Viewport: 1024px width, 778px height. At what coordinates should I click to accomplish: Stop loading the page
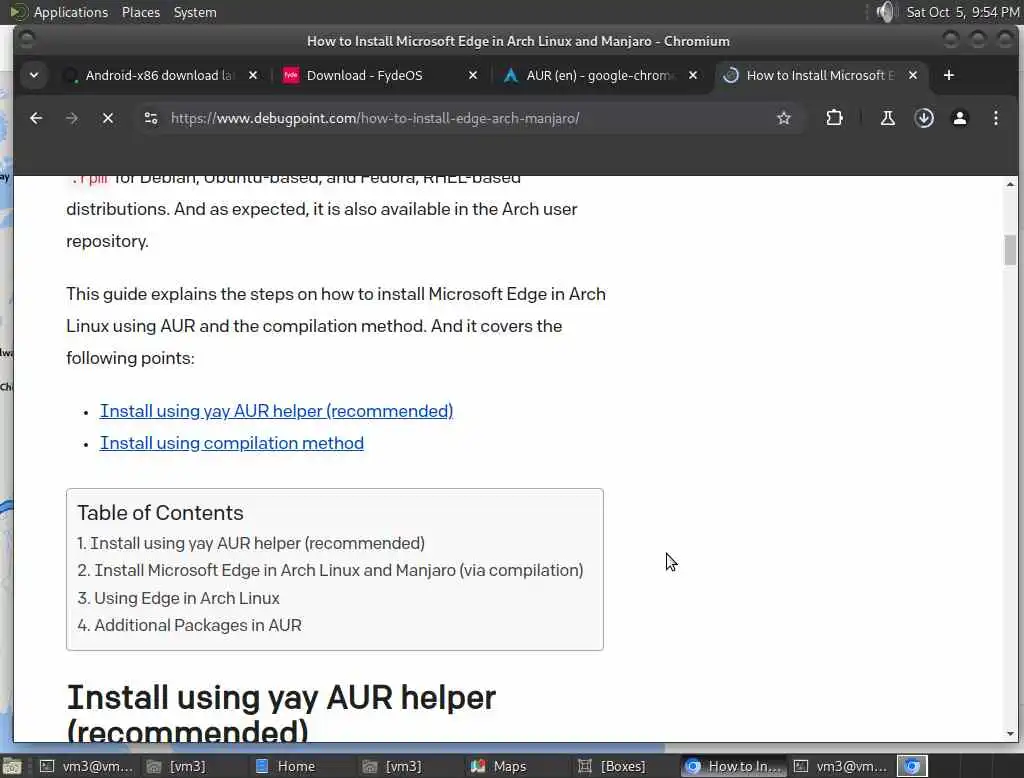pos(108,118)
